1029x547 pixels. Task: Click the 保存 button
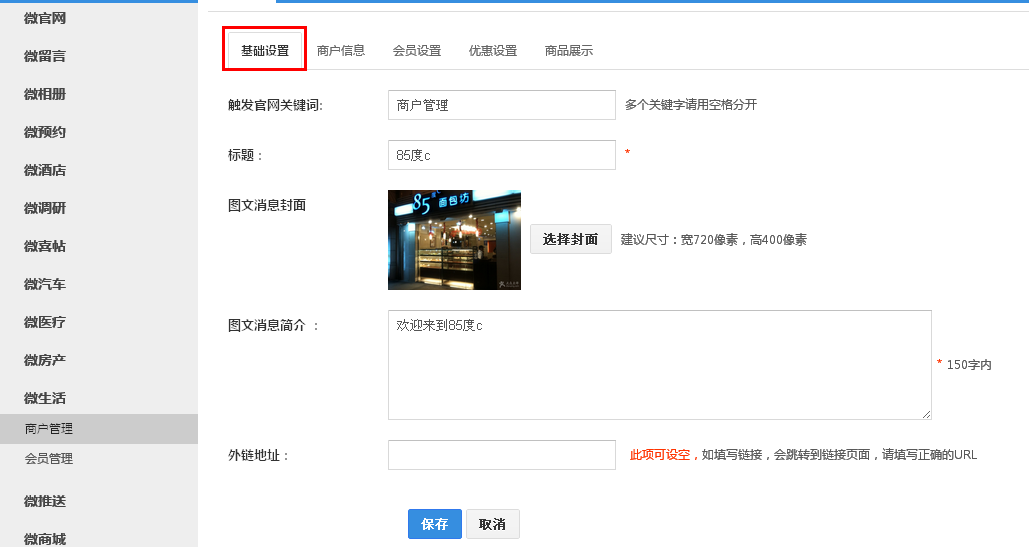point(434,524)
